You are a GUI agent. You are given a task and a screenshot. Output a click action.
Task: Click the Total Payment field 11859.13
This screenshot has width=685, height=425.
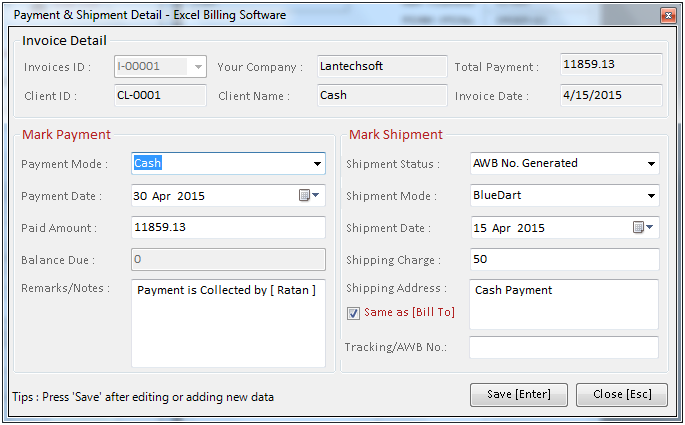[x=611, y=64]
